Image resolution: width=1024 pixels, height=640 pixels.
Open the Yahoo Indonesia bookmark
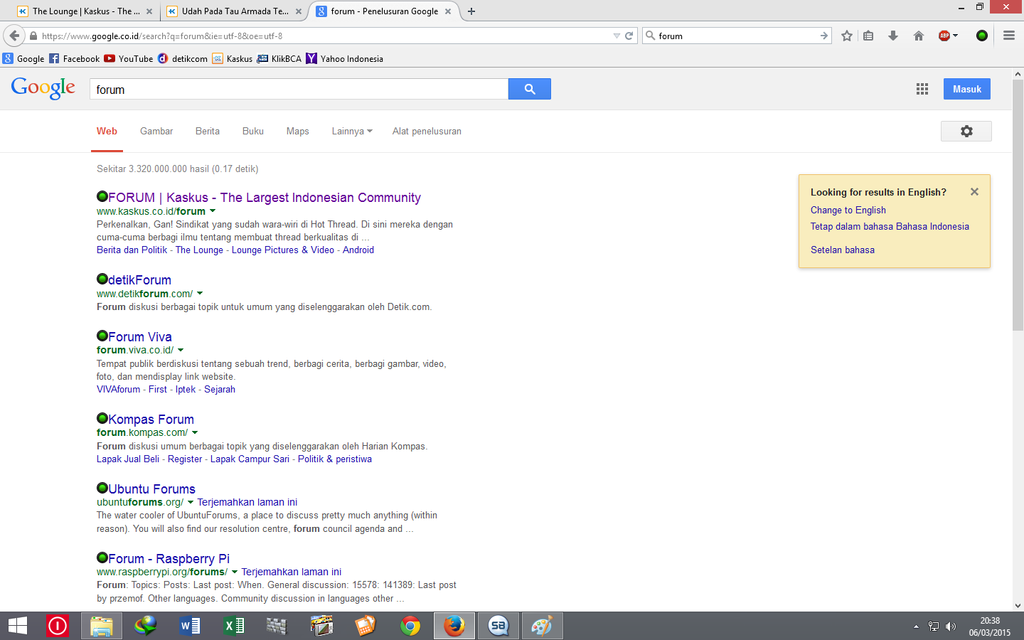(344, 59)
